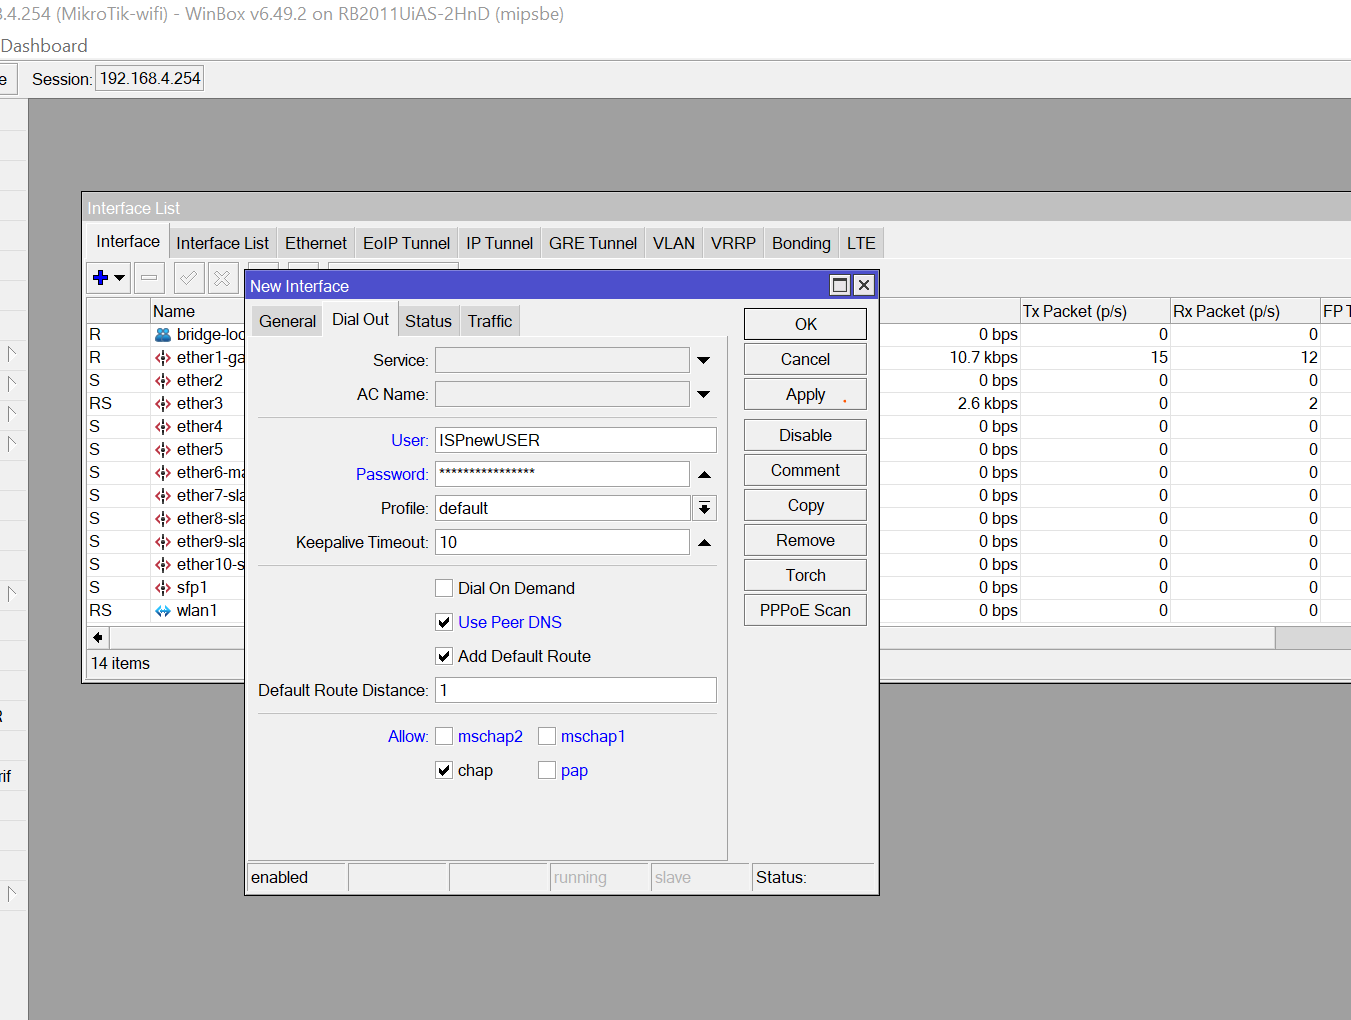The width and height of the screenshot is (1351, 1020).
Task: Uncheck the chap authentication checkbox
Action: click(444, 770)
